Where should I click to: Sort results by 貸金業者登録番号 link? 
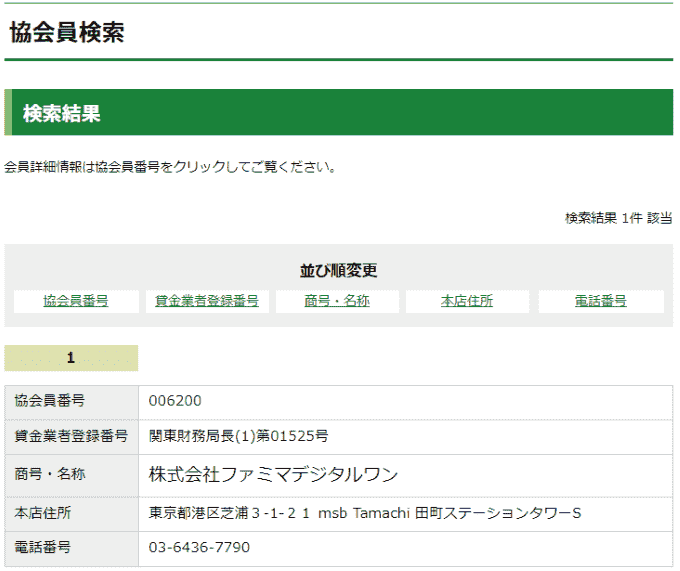point(207,301)
